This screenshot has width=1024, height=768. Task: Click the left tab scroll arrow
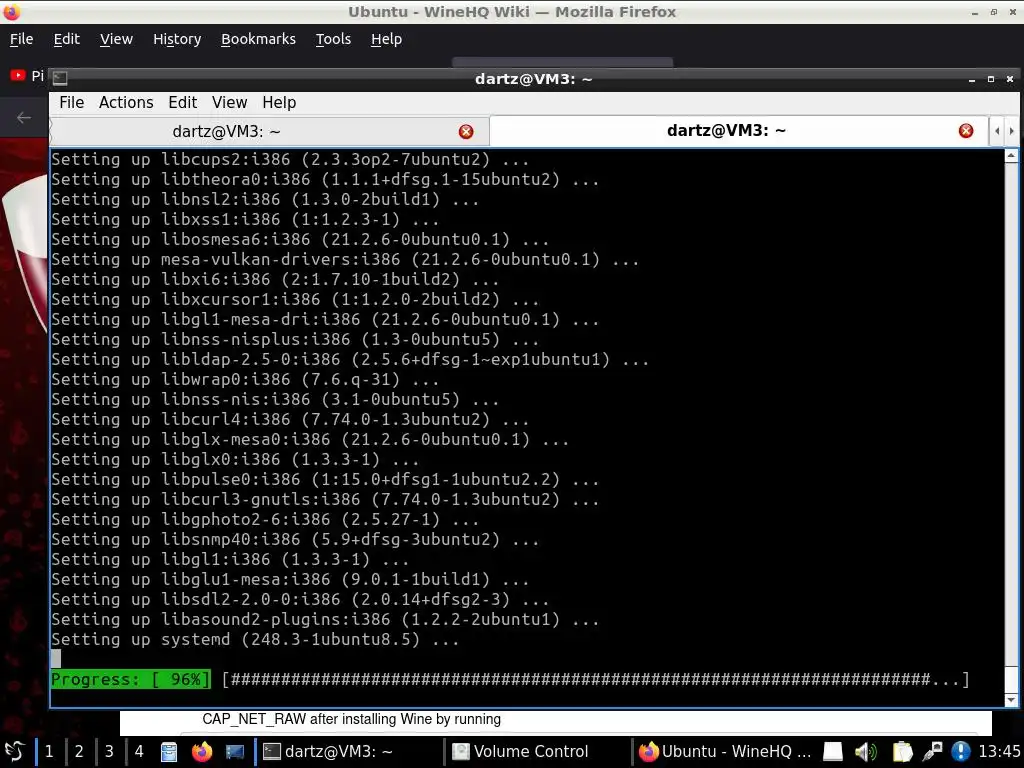(x=997, y=131)
